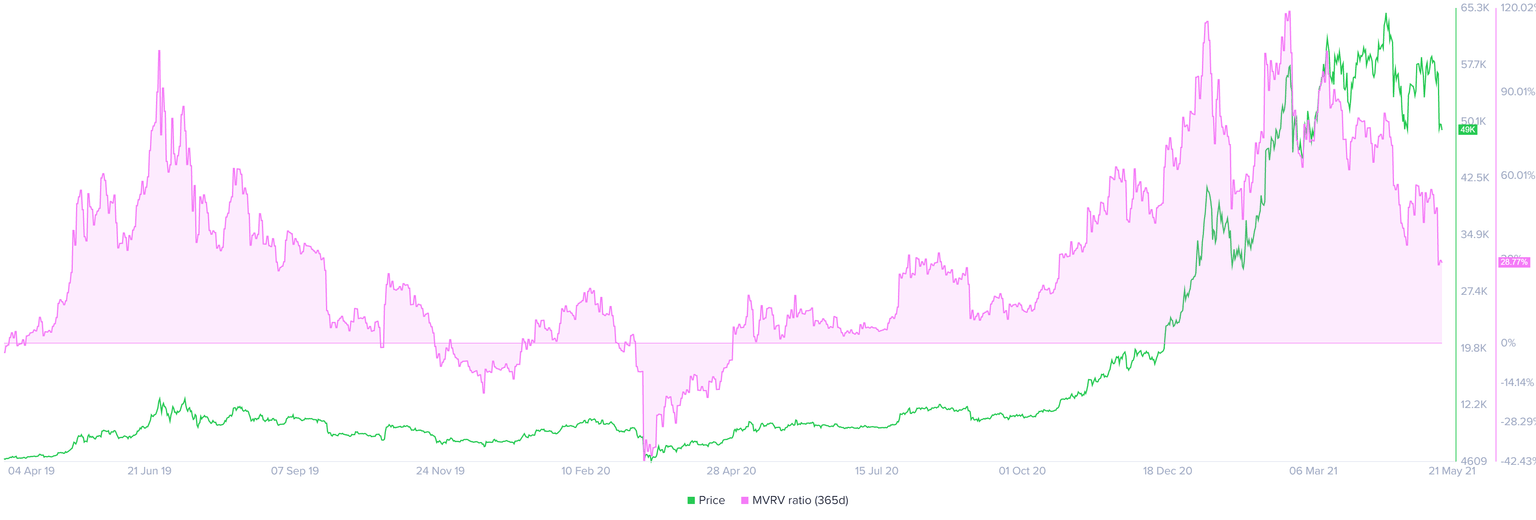
Task: Select the 21 Jun 19 date label
Action: pyautogui.click(x=150, y=469)
